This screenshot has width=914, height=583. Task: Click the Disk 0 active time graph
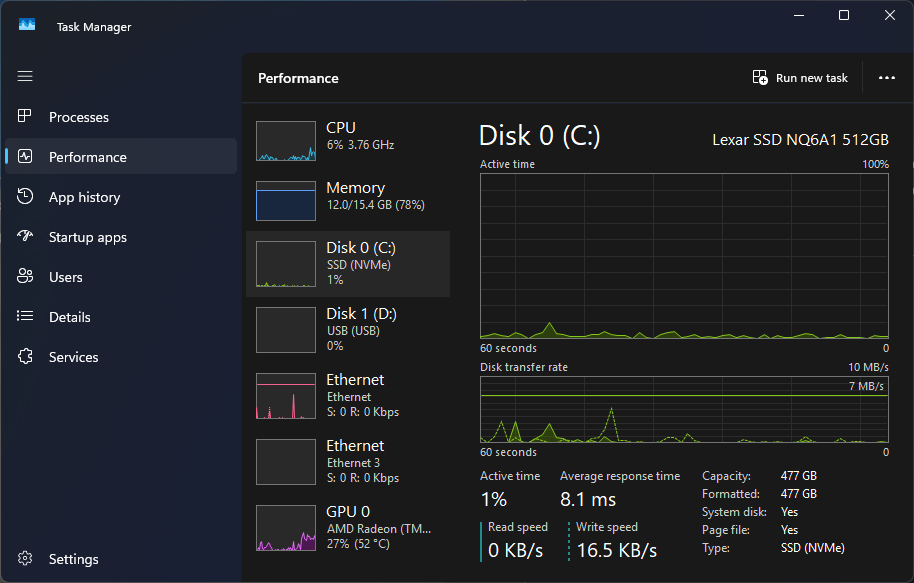click(x=684, y=256)
